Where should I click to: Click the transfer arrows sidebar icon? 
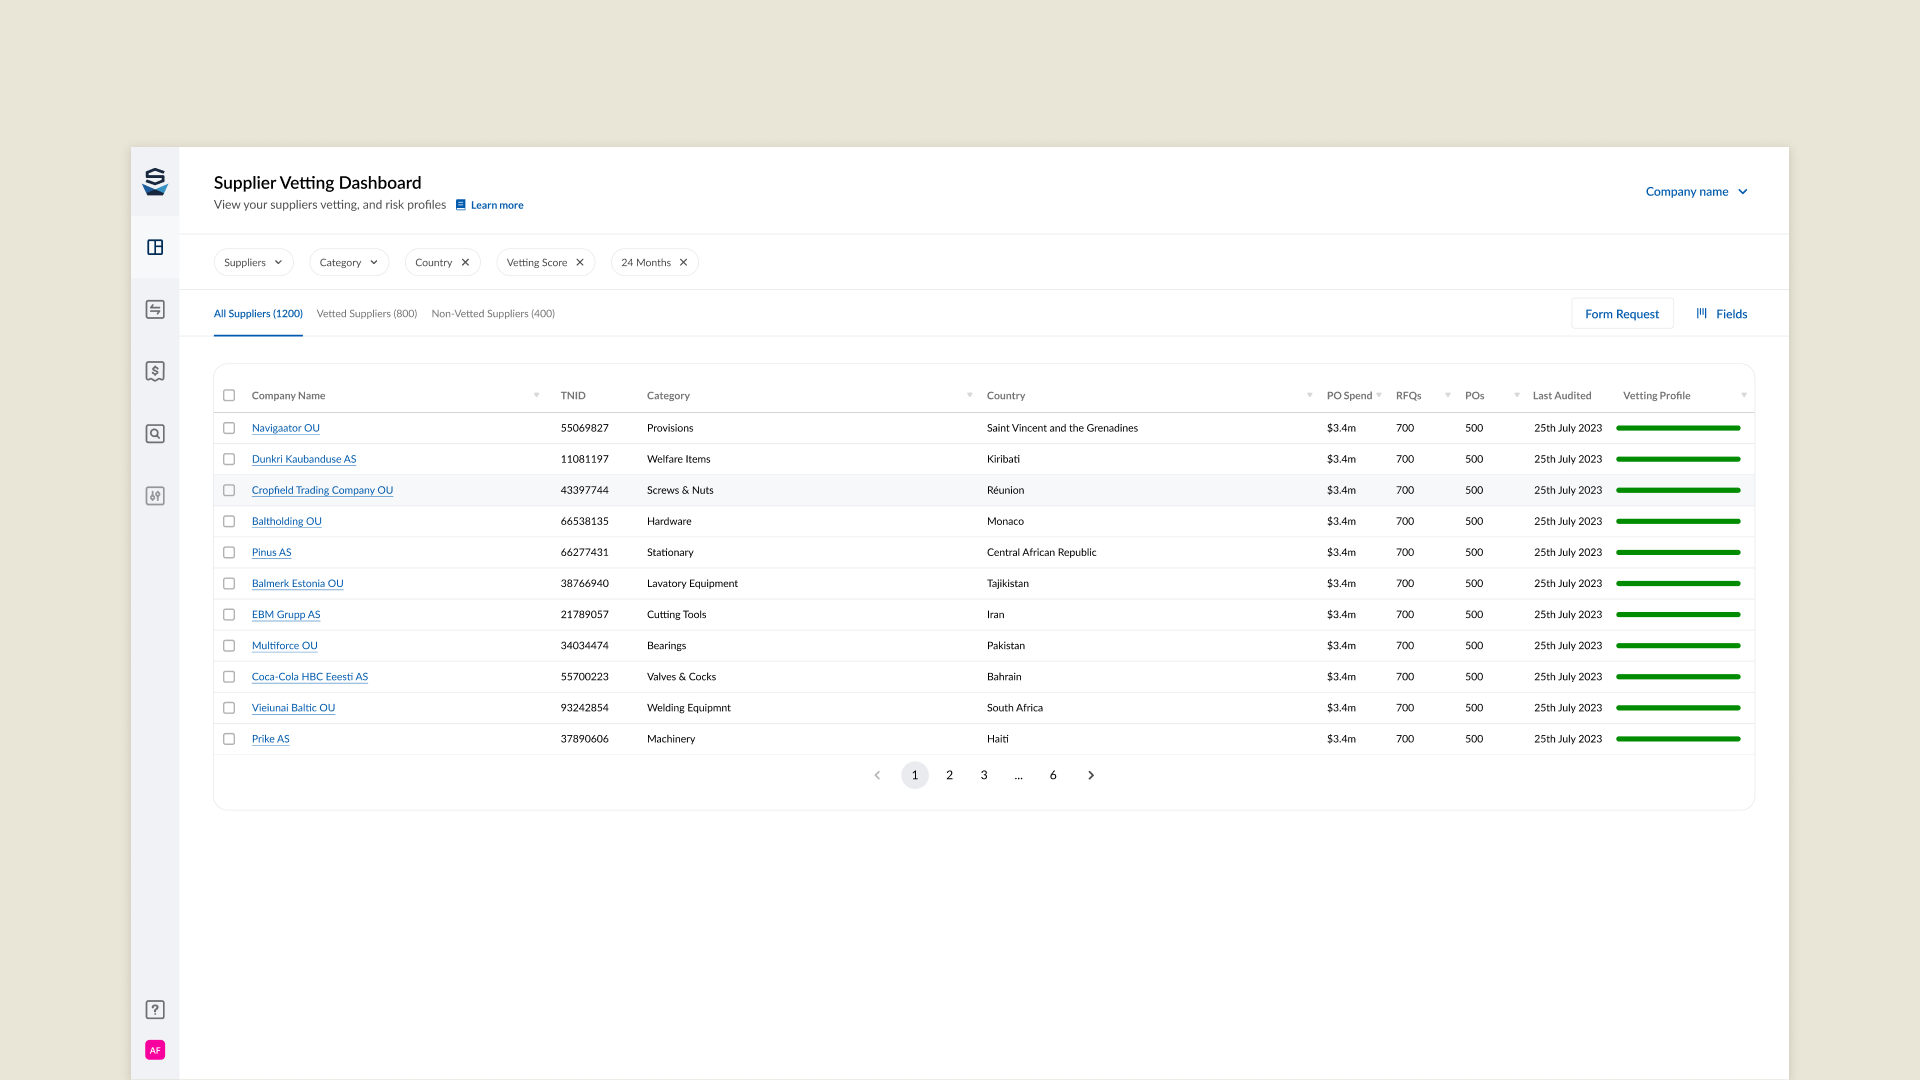coord(155,310)
